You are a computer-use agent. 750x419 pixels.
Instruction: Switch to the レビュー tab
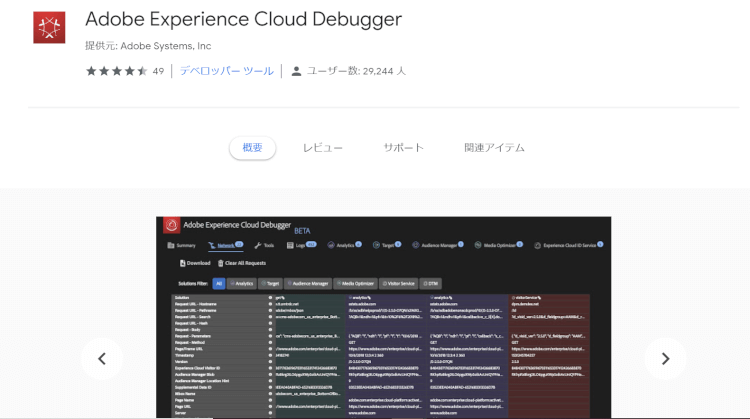pos(322,148)
